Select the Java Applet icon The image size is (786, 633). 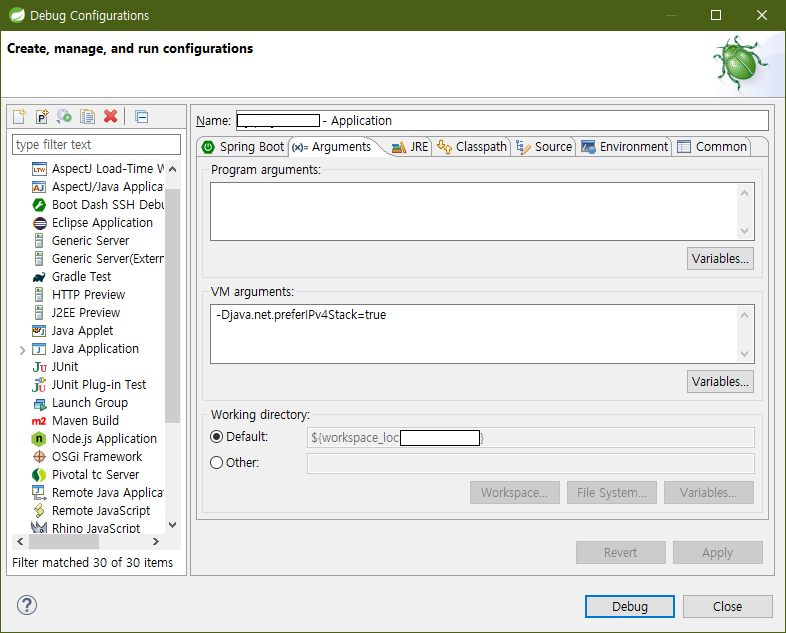(x=39, y=331)
